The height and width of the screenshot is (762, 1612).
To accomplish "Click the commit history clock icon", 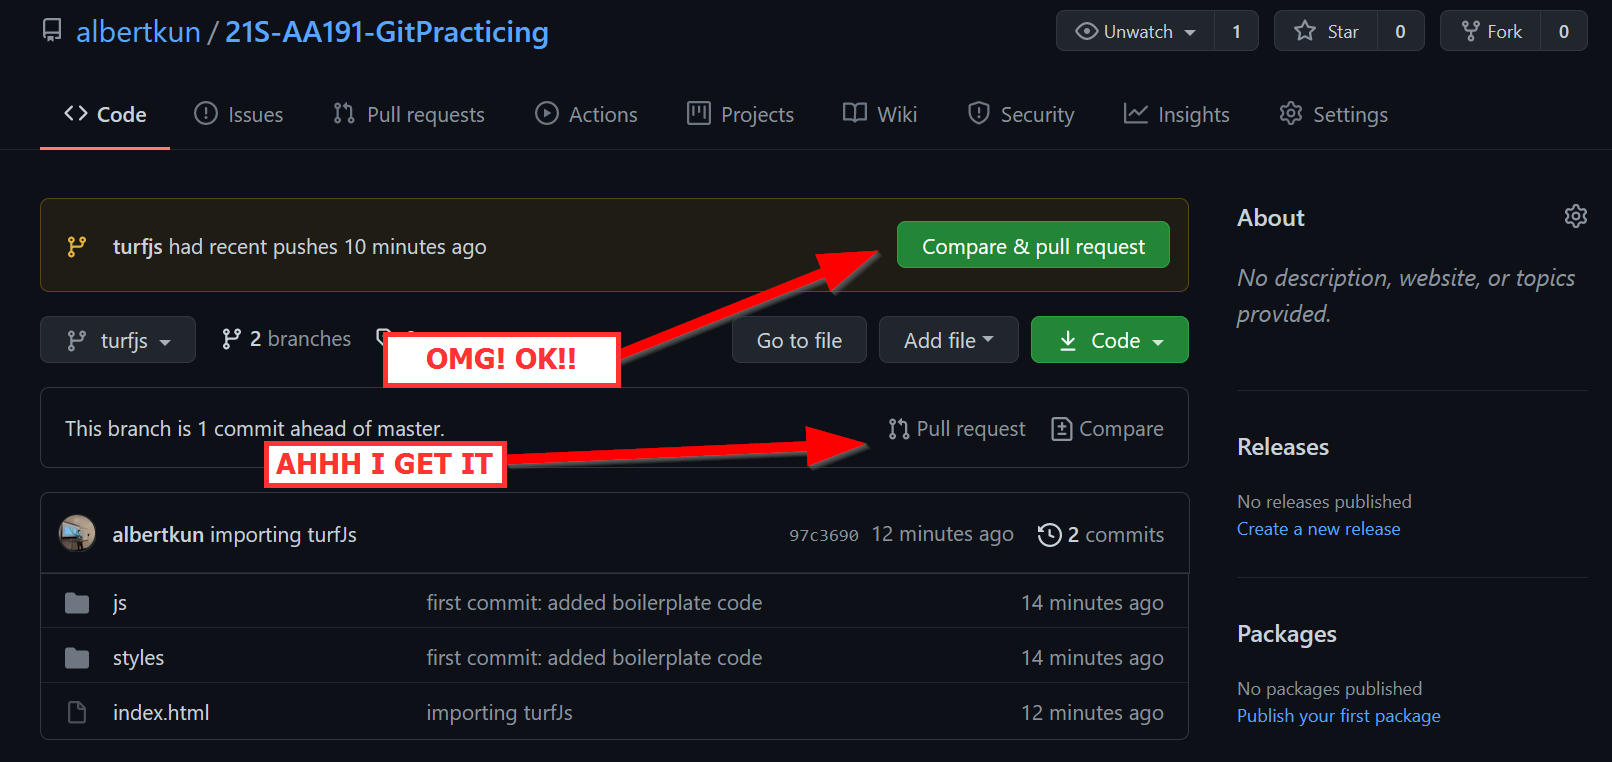I will coord(1049,535).
